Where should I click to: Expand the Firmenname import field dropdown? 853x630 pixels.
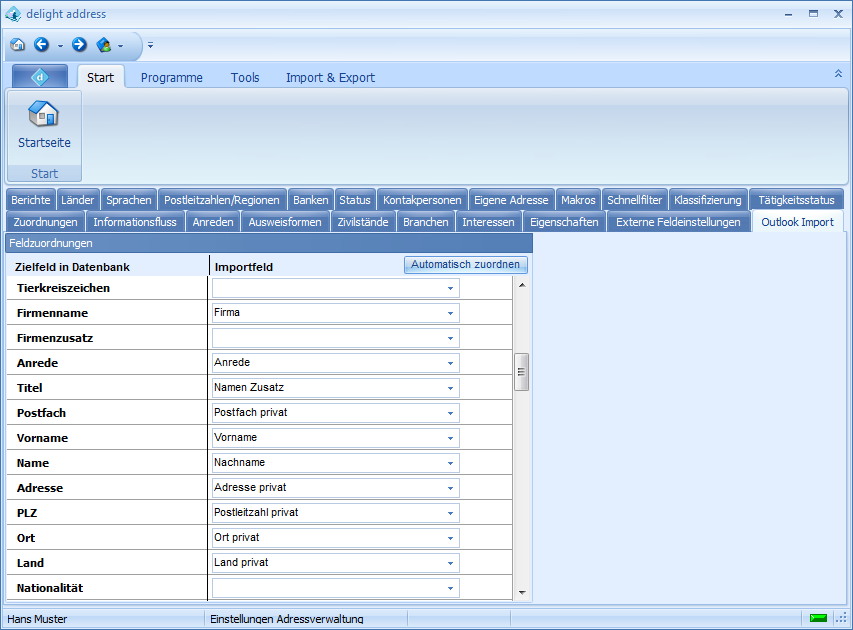[450, 313]
